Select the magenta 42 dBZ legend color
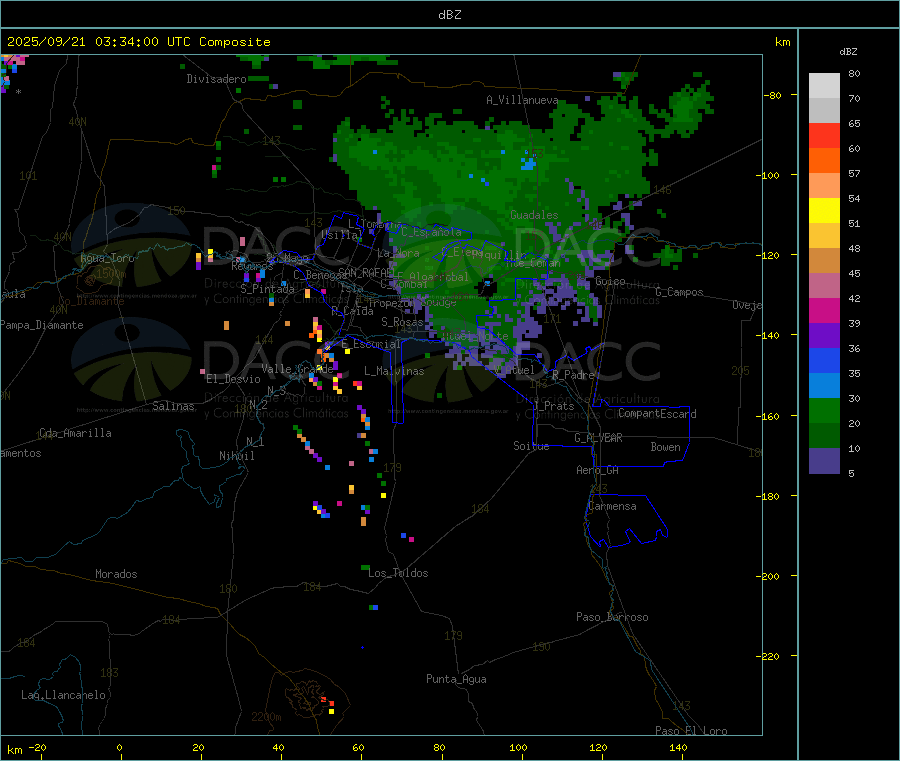900x761 pixels. pos(824,310)
